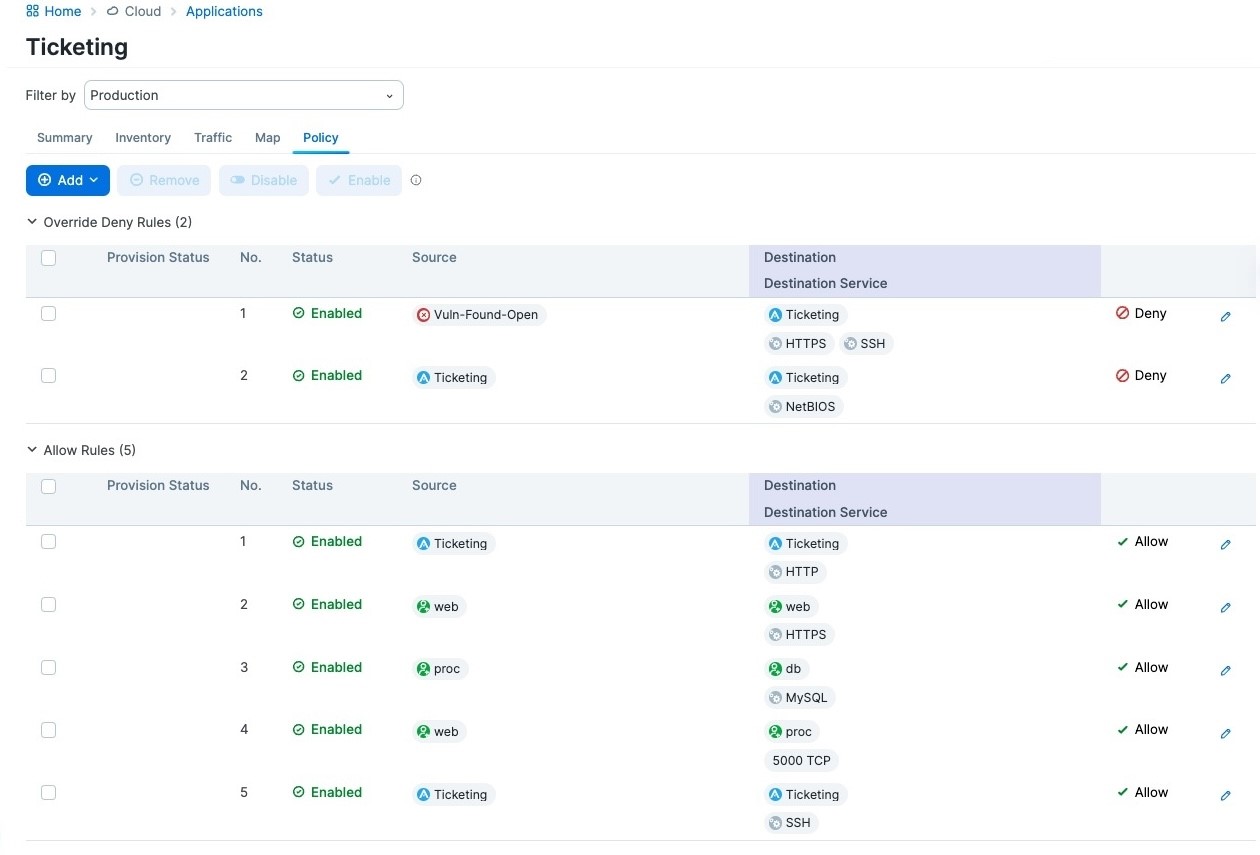This screenshot has width=1260, height=855.
Task: Switch to the Traffic tab
Action: [x=213, y=138]
